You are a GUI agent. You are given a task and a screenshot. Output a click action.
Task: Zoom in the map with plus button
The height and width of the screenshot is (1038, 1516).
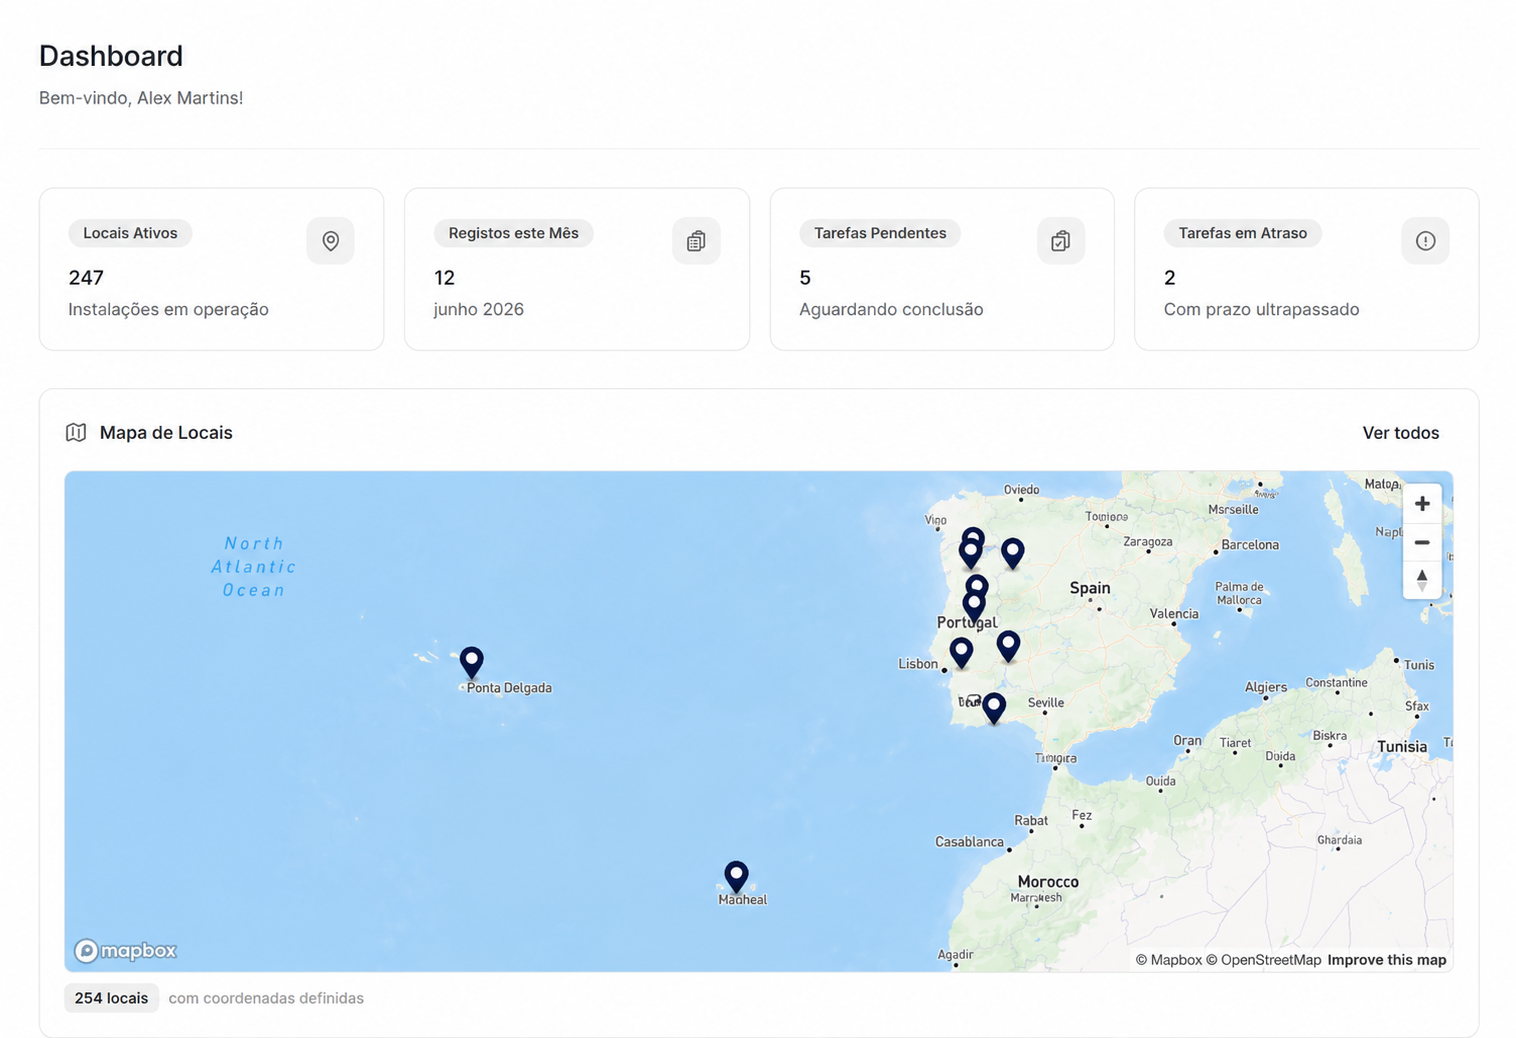click(x=1422, y=504)
